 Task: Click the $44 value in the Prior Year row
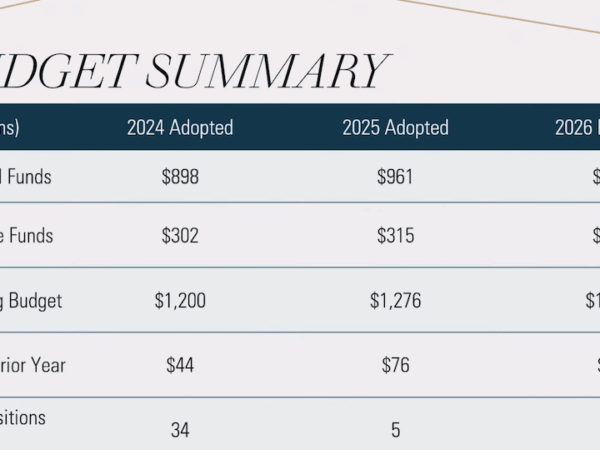(x=180, y=365)
